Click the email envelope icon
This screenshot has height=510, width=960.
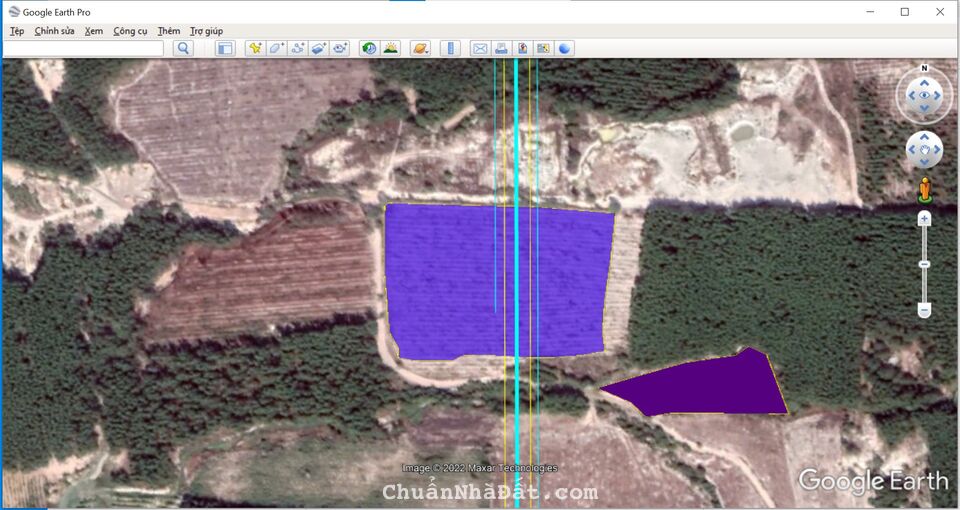click(479, 48)
